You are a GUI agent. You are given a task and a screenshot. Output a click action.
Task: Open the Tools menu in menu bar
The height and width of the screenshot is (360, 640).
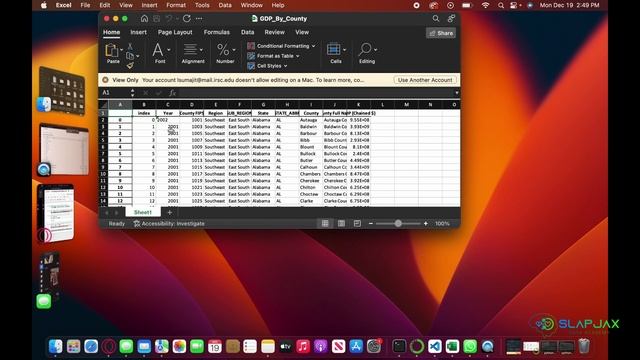coord(202,5)
